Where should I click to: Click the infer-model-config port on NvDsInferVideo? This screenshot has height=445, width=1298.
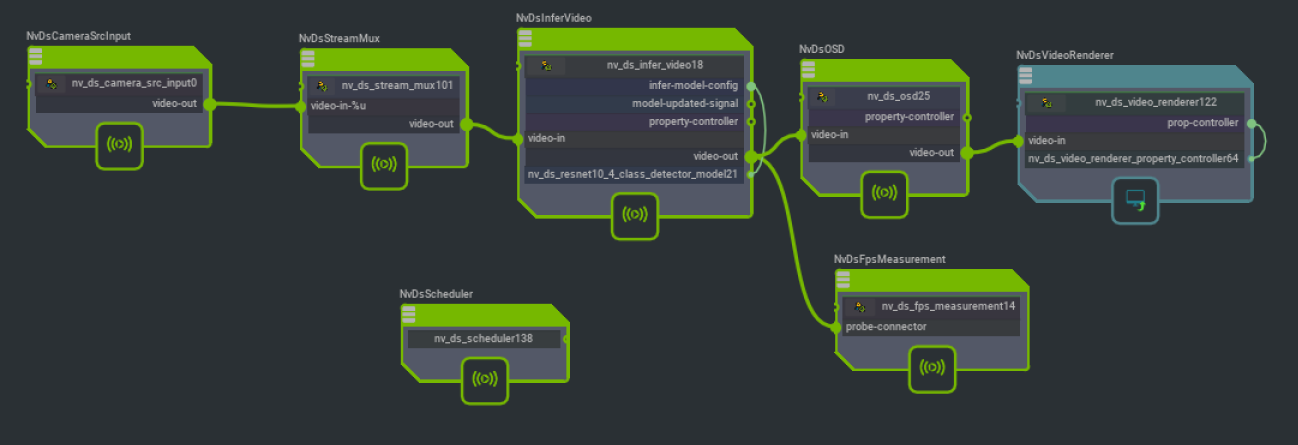[750, 86]
